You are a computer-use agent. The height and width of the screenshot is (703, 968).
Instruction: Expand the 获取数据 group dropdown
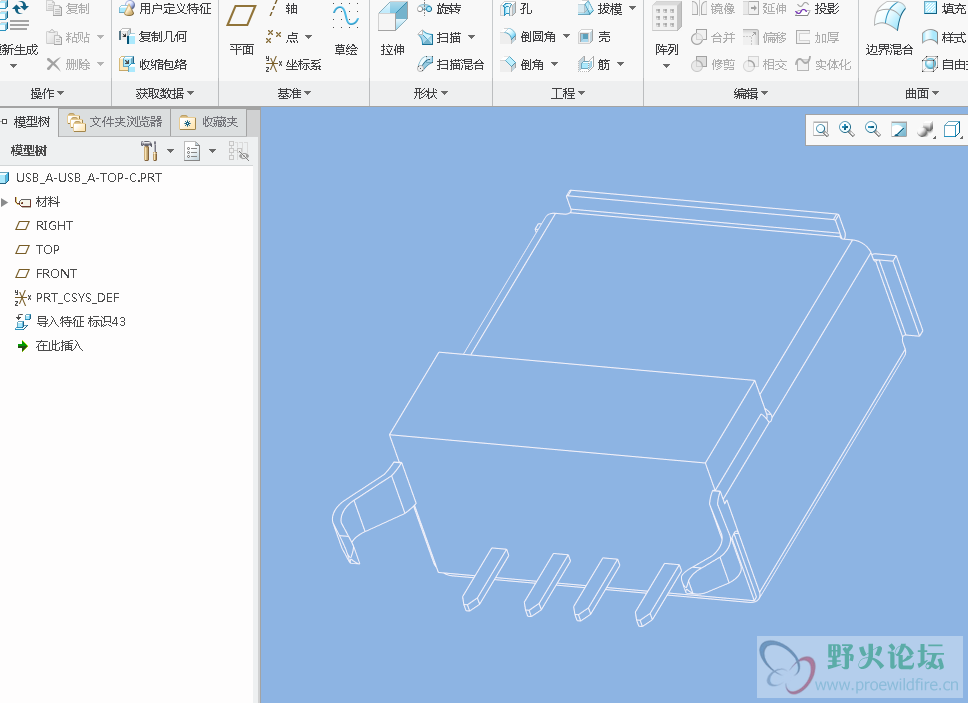coord(165,93)
